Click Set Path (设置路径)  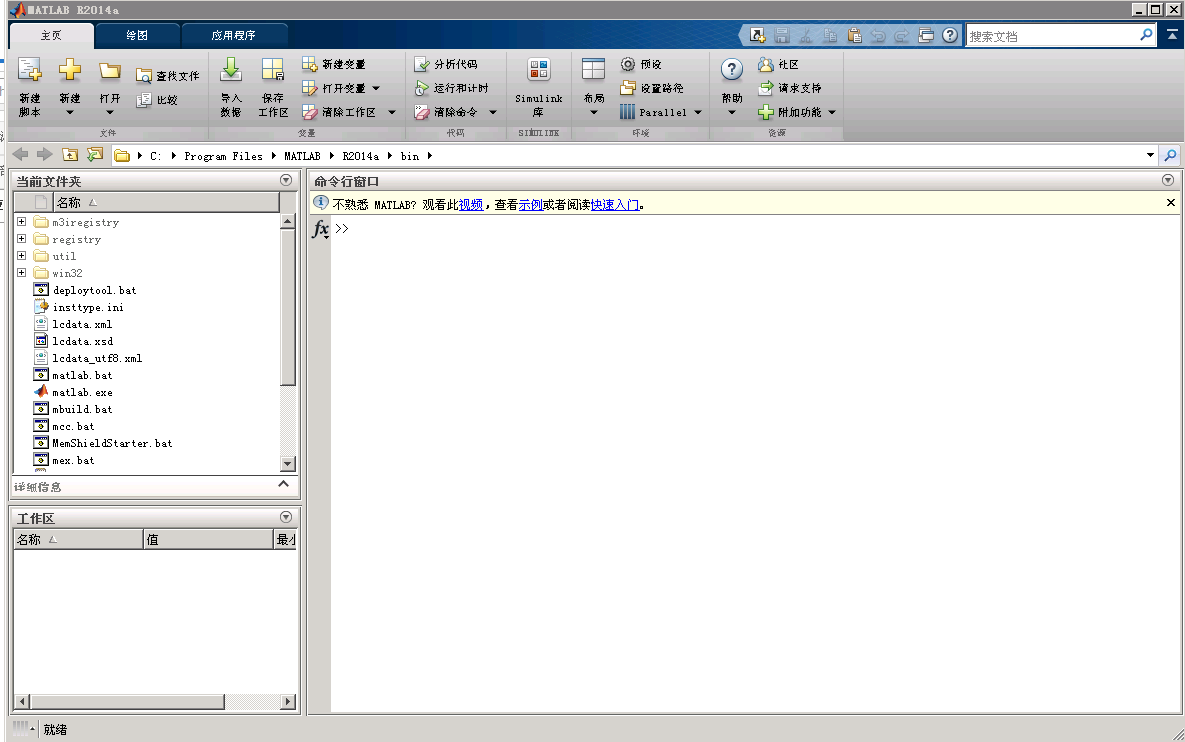click(x=651, y=88)
